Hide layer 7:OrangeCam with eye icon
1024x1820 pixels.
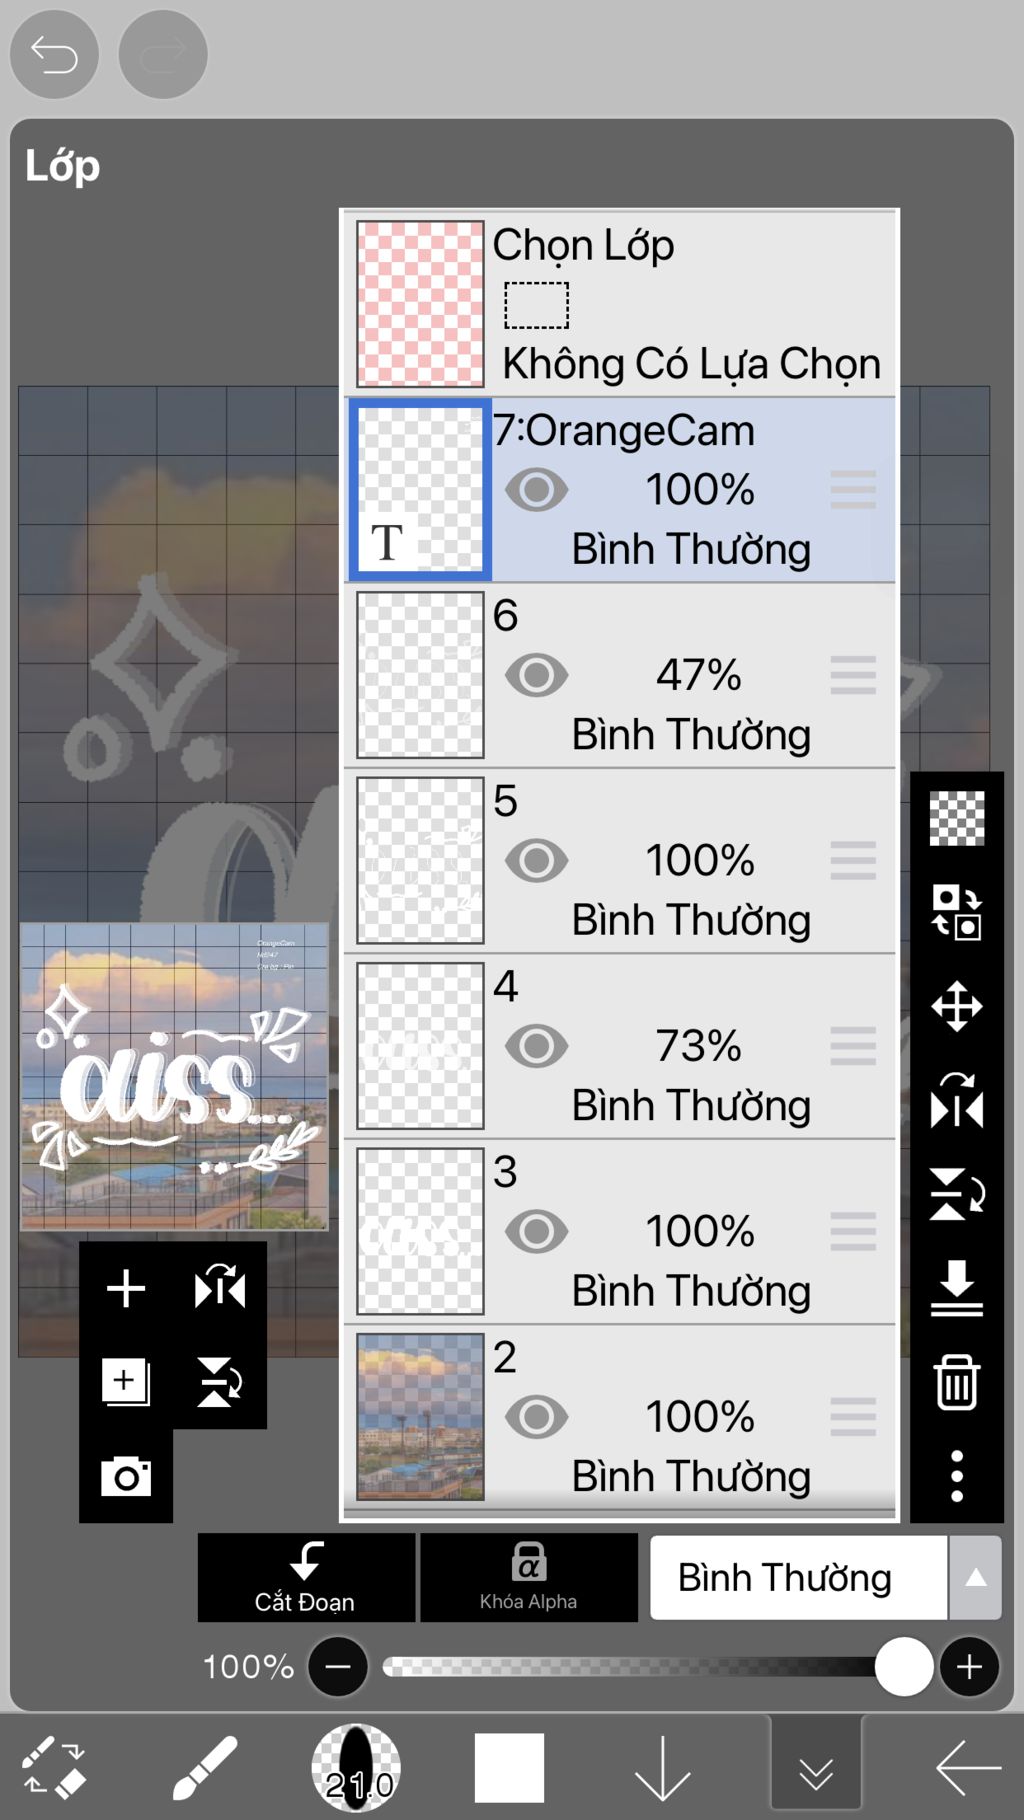coord(536,490)
